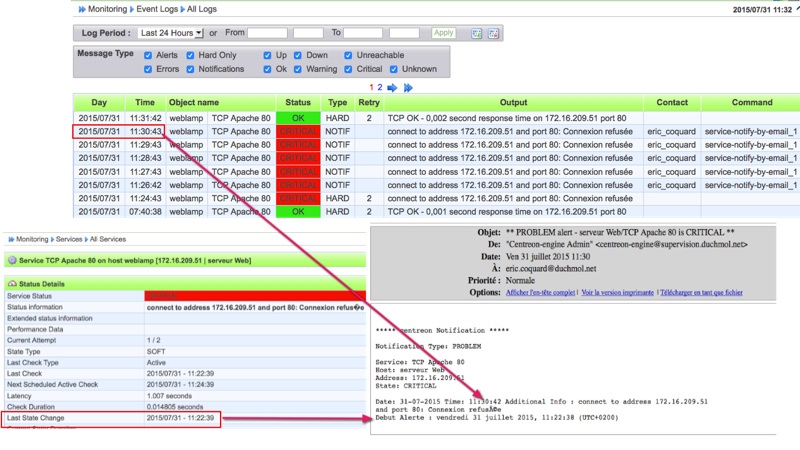The height and width of the screenshot is (450, 800).
Task: Open the Log Period dropdown
Action: 171,33
